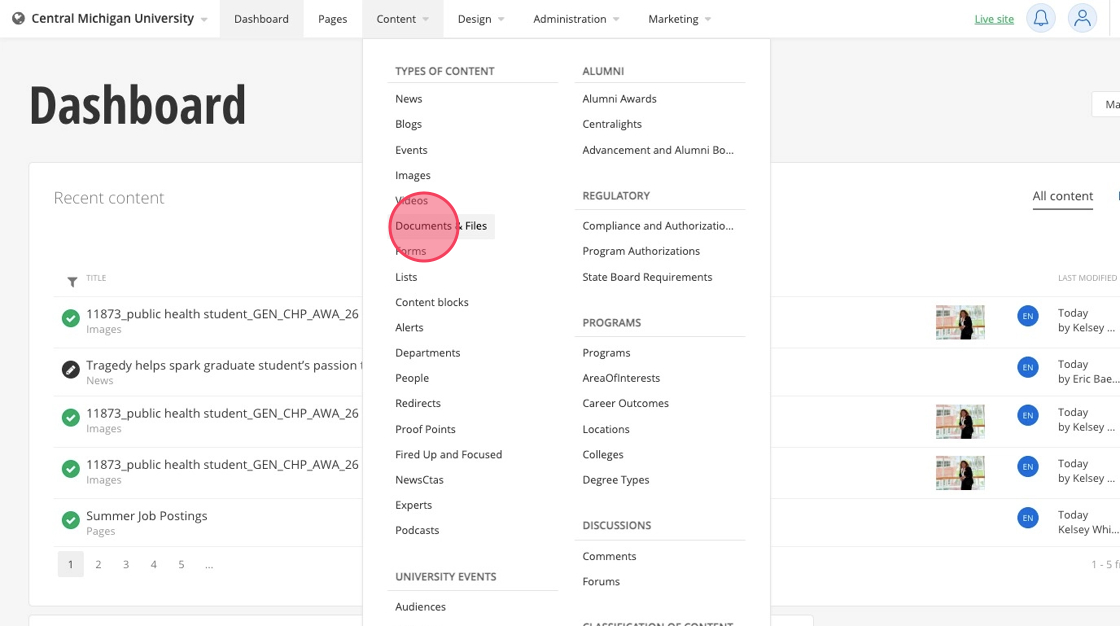Choose AreaOfInterests menu entry
Image resolution: width=1120 pixels, height=626 pixels.
pyautogui.click(x=621, y=378)
